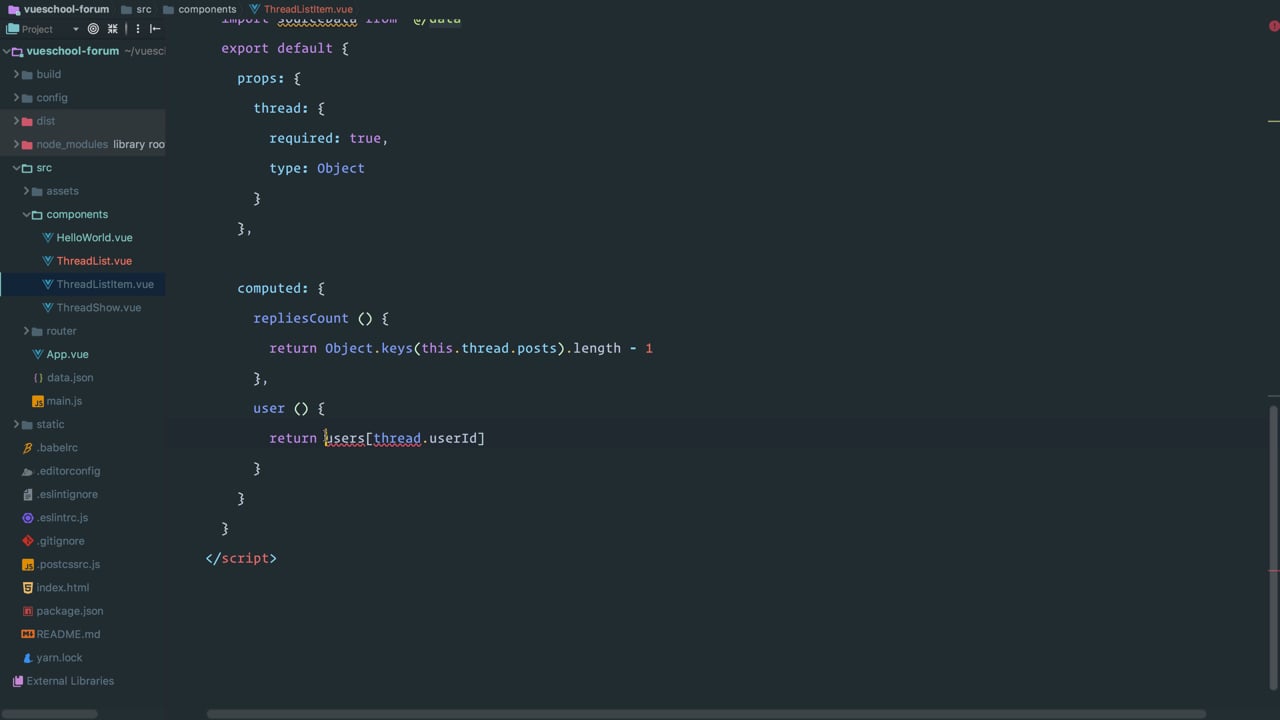
Task: Click the scroll-from-source target icon
Action: tap(93, 29)
